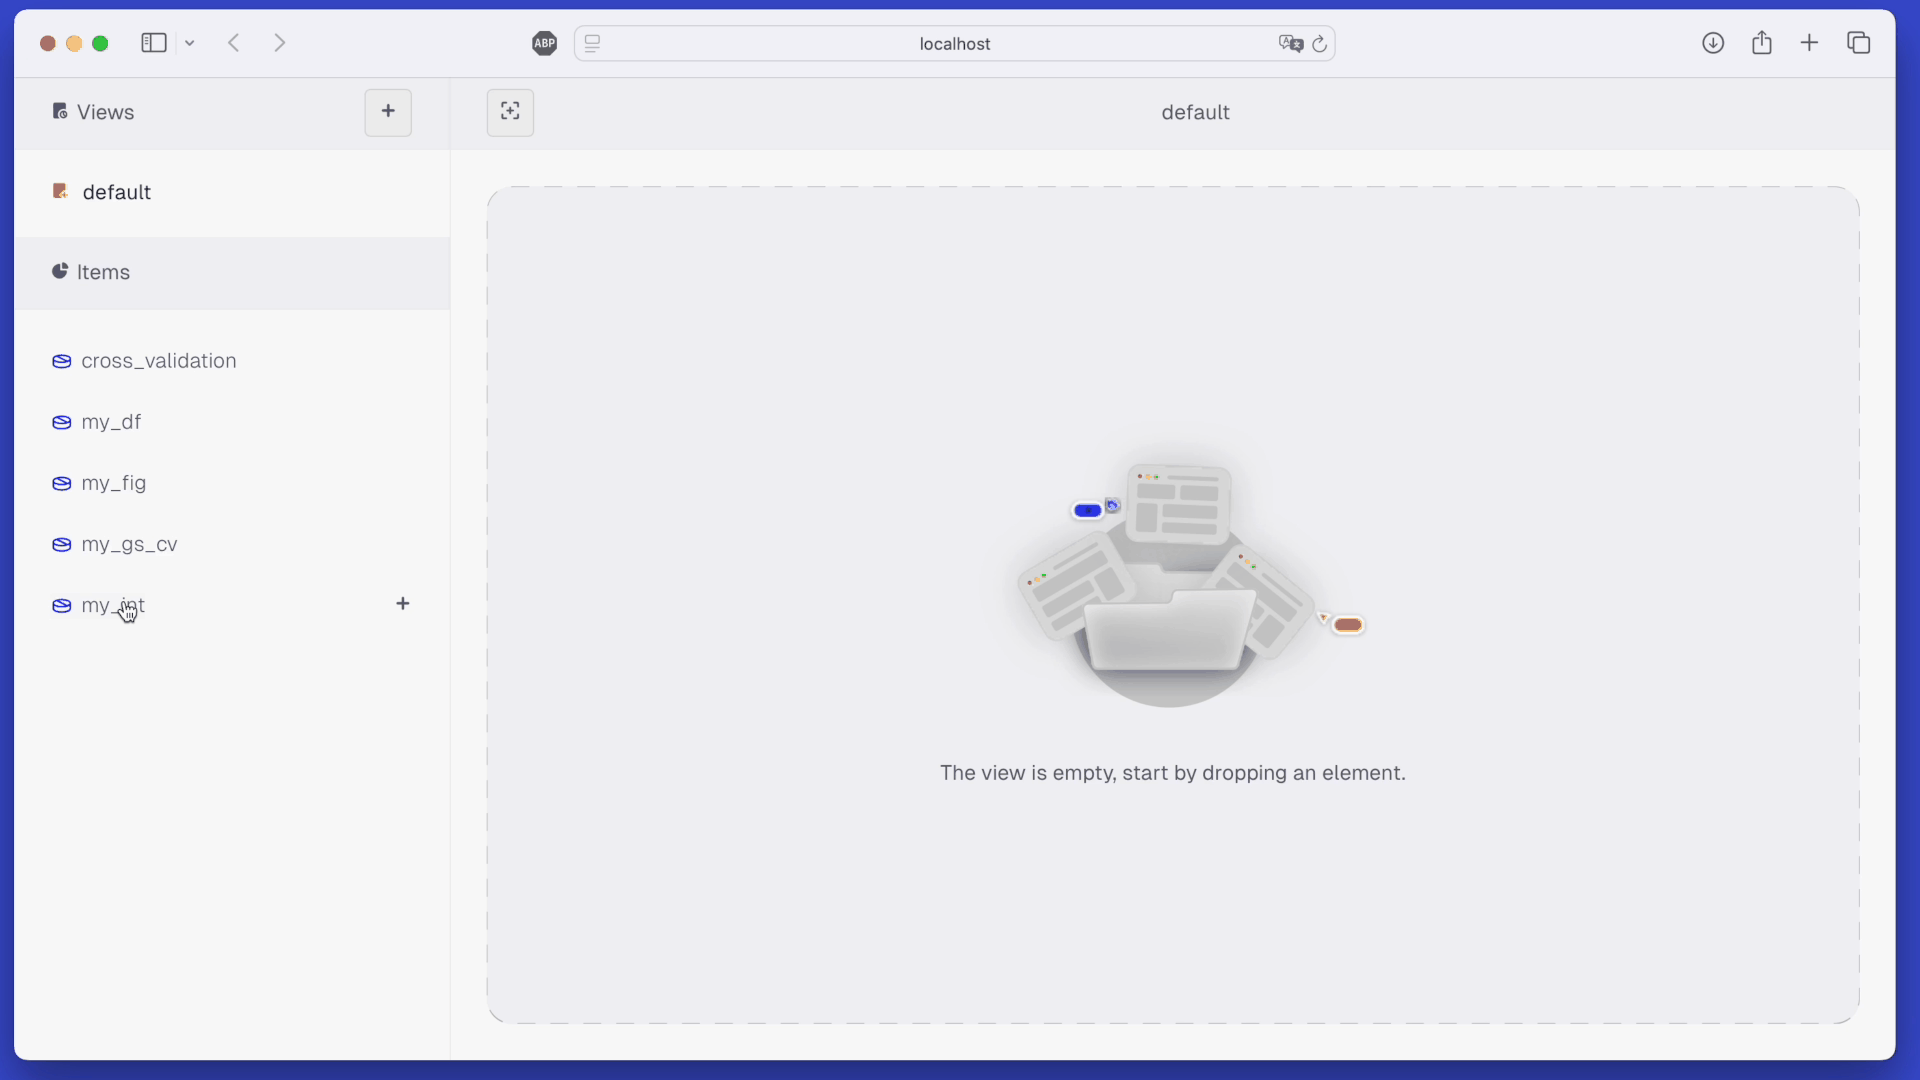
Task: Enable ABP browser extension toggle
Action: [x=543, y=42]
